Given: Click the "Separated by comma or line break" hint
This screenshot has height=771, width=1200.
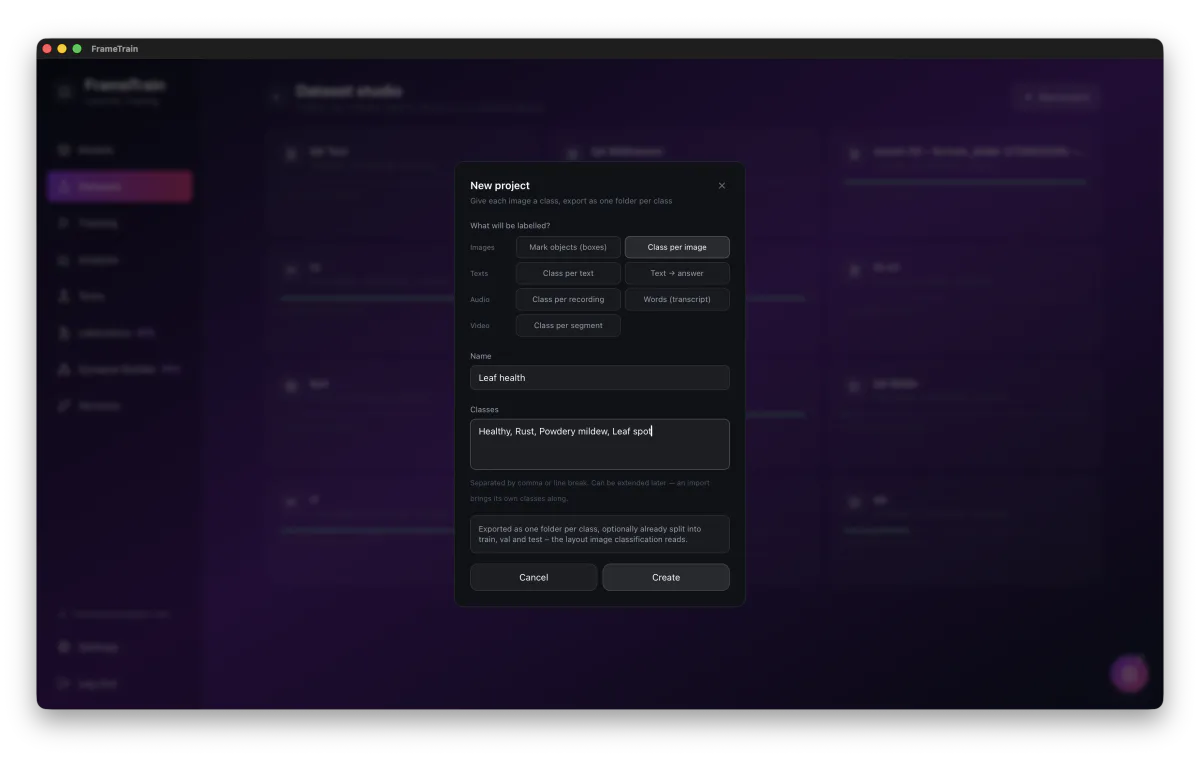Looking at the screenshot, I should click(x=590, y=490).
